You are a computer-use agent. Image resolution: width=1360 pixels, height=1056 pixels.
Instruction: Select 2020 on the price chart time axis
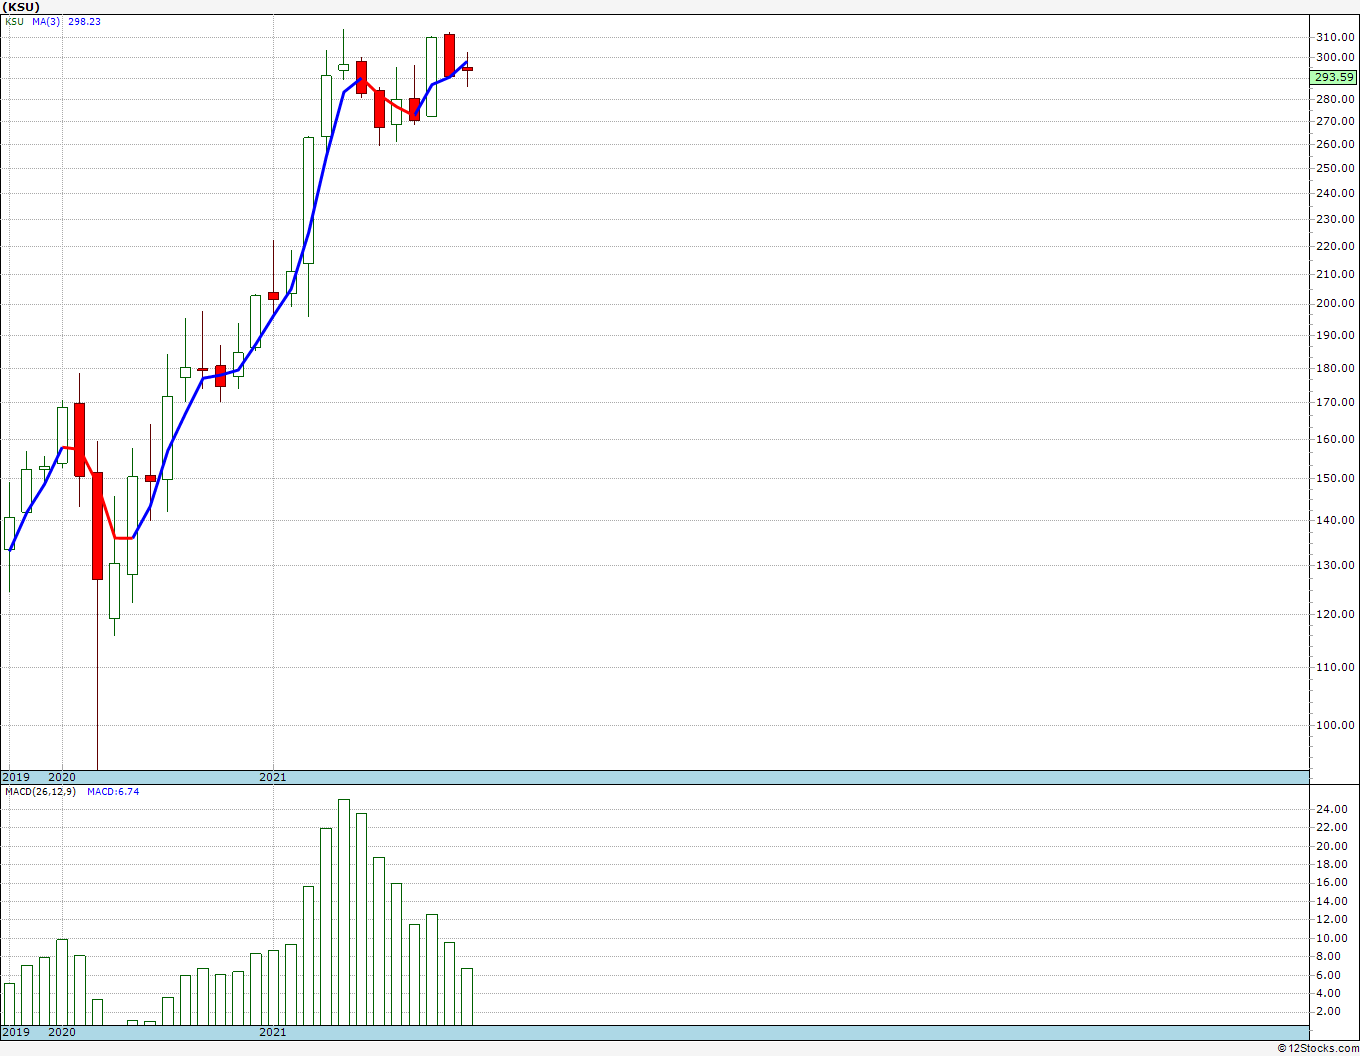tap(62, 777)
